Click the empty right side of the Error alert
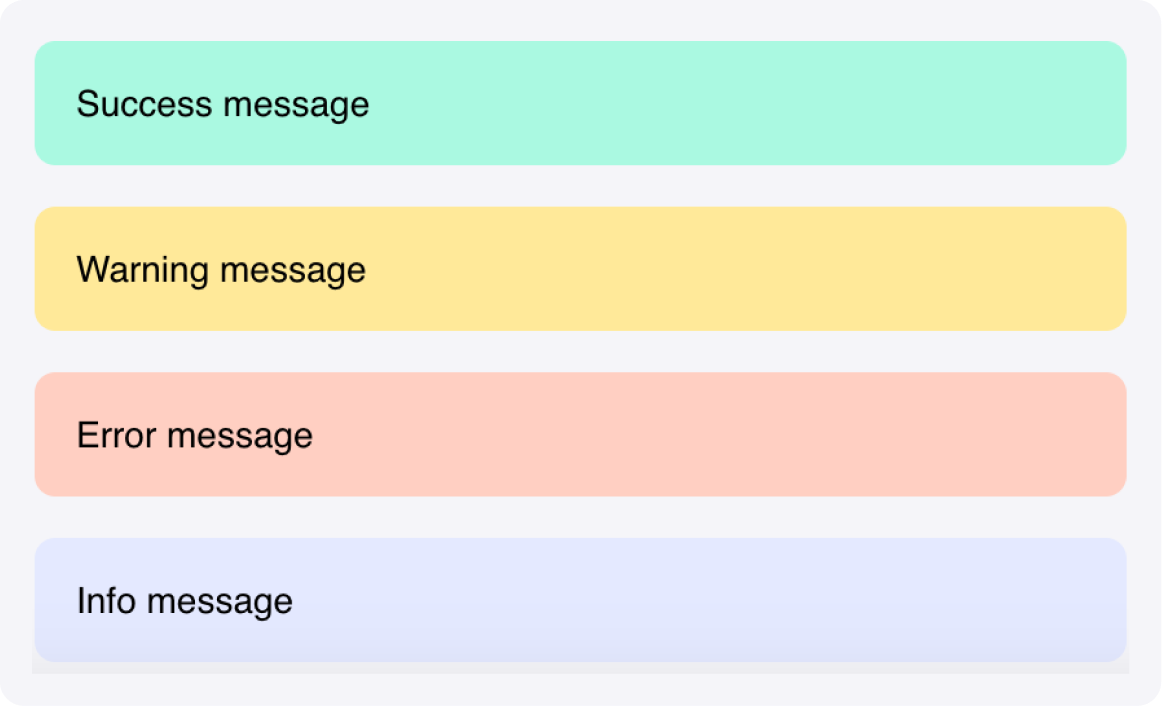1162x706 pixels. [x=815, y=434]
